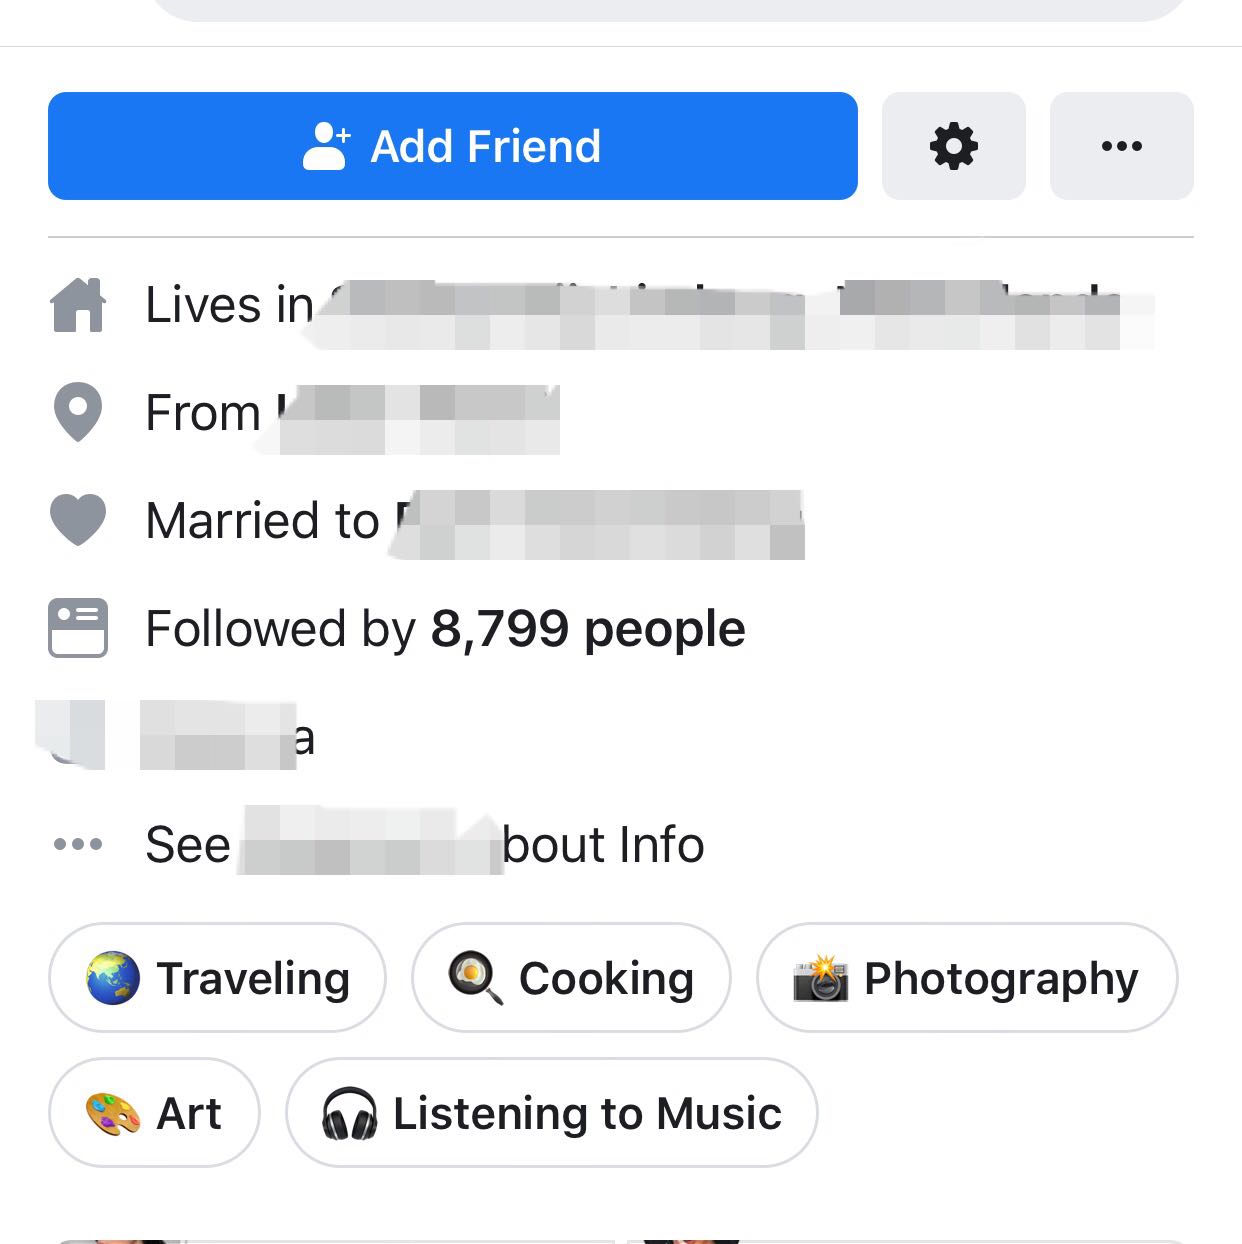This screenshot has width=1242, height=1244.
Task: Expand the See About Info row
Action: point(425,845)
